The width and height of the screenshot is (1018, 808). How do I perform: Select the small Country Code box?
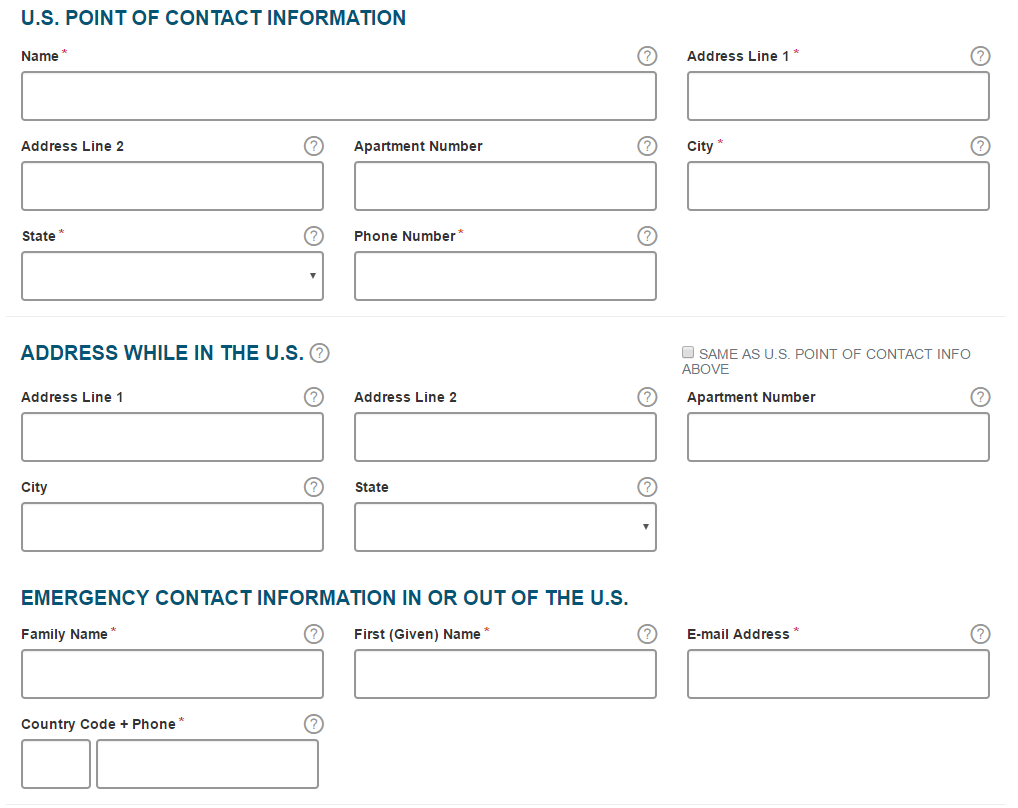[56, 764]
